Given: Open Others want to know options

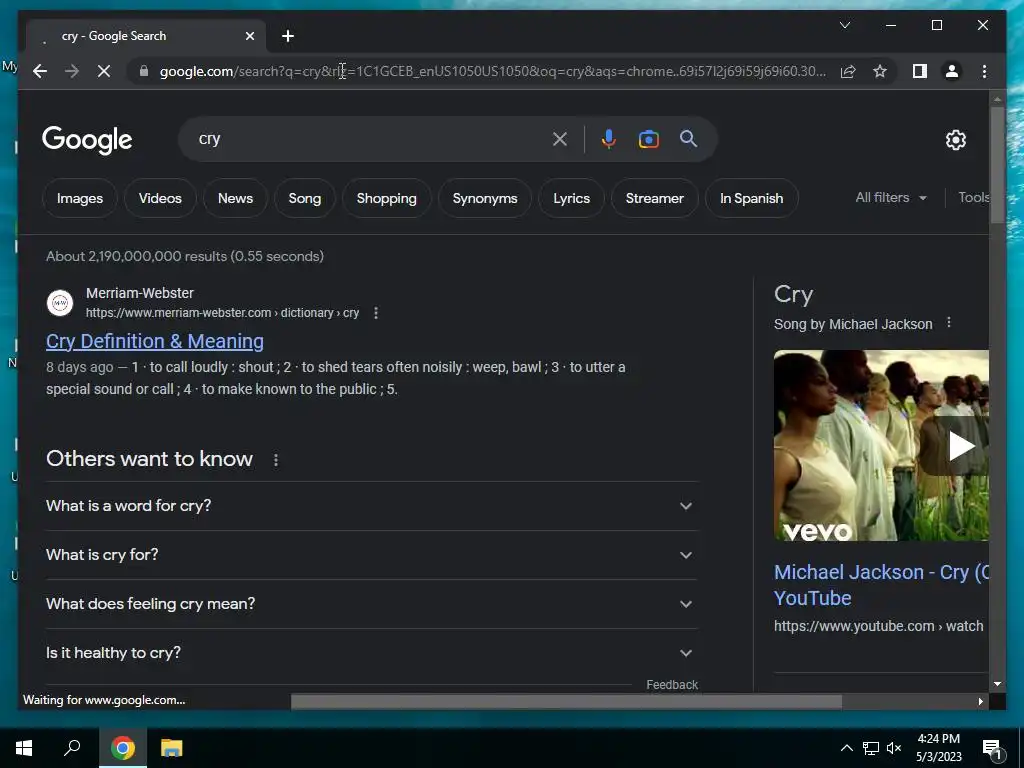Looking at the screenshot, I should click(276, 460).
